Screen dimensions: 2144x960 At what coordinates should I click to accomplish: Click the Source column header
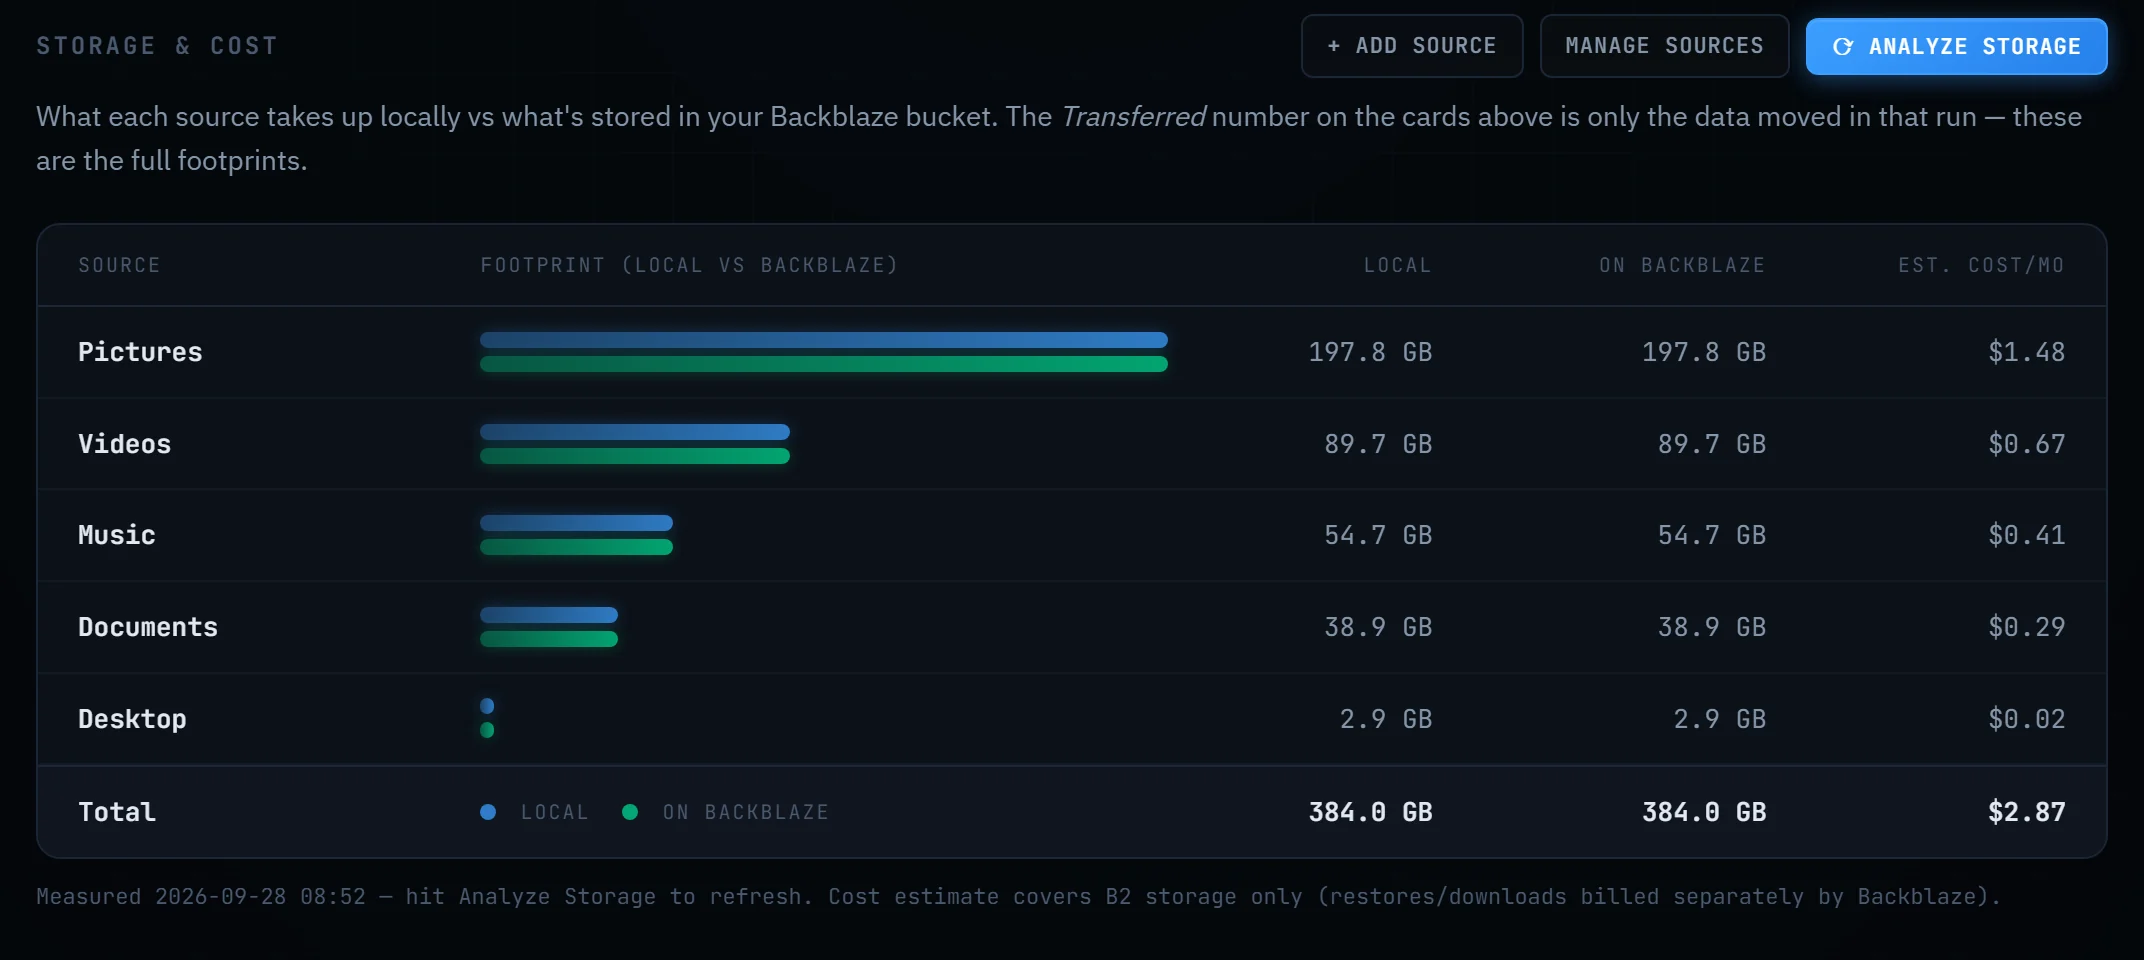[x=120, y=265]
